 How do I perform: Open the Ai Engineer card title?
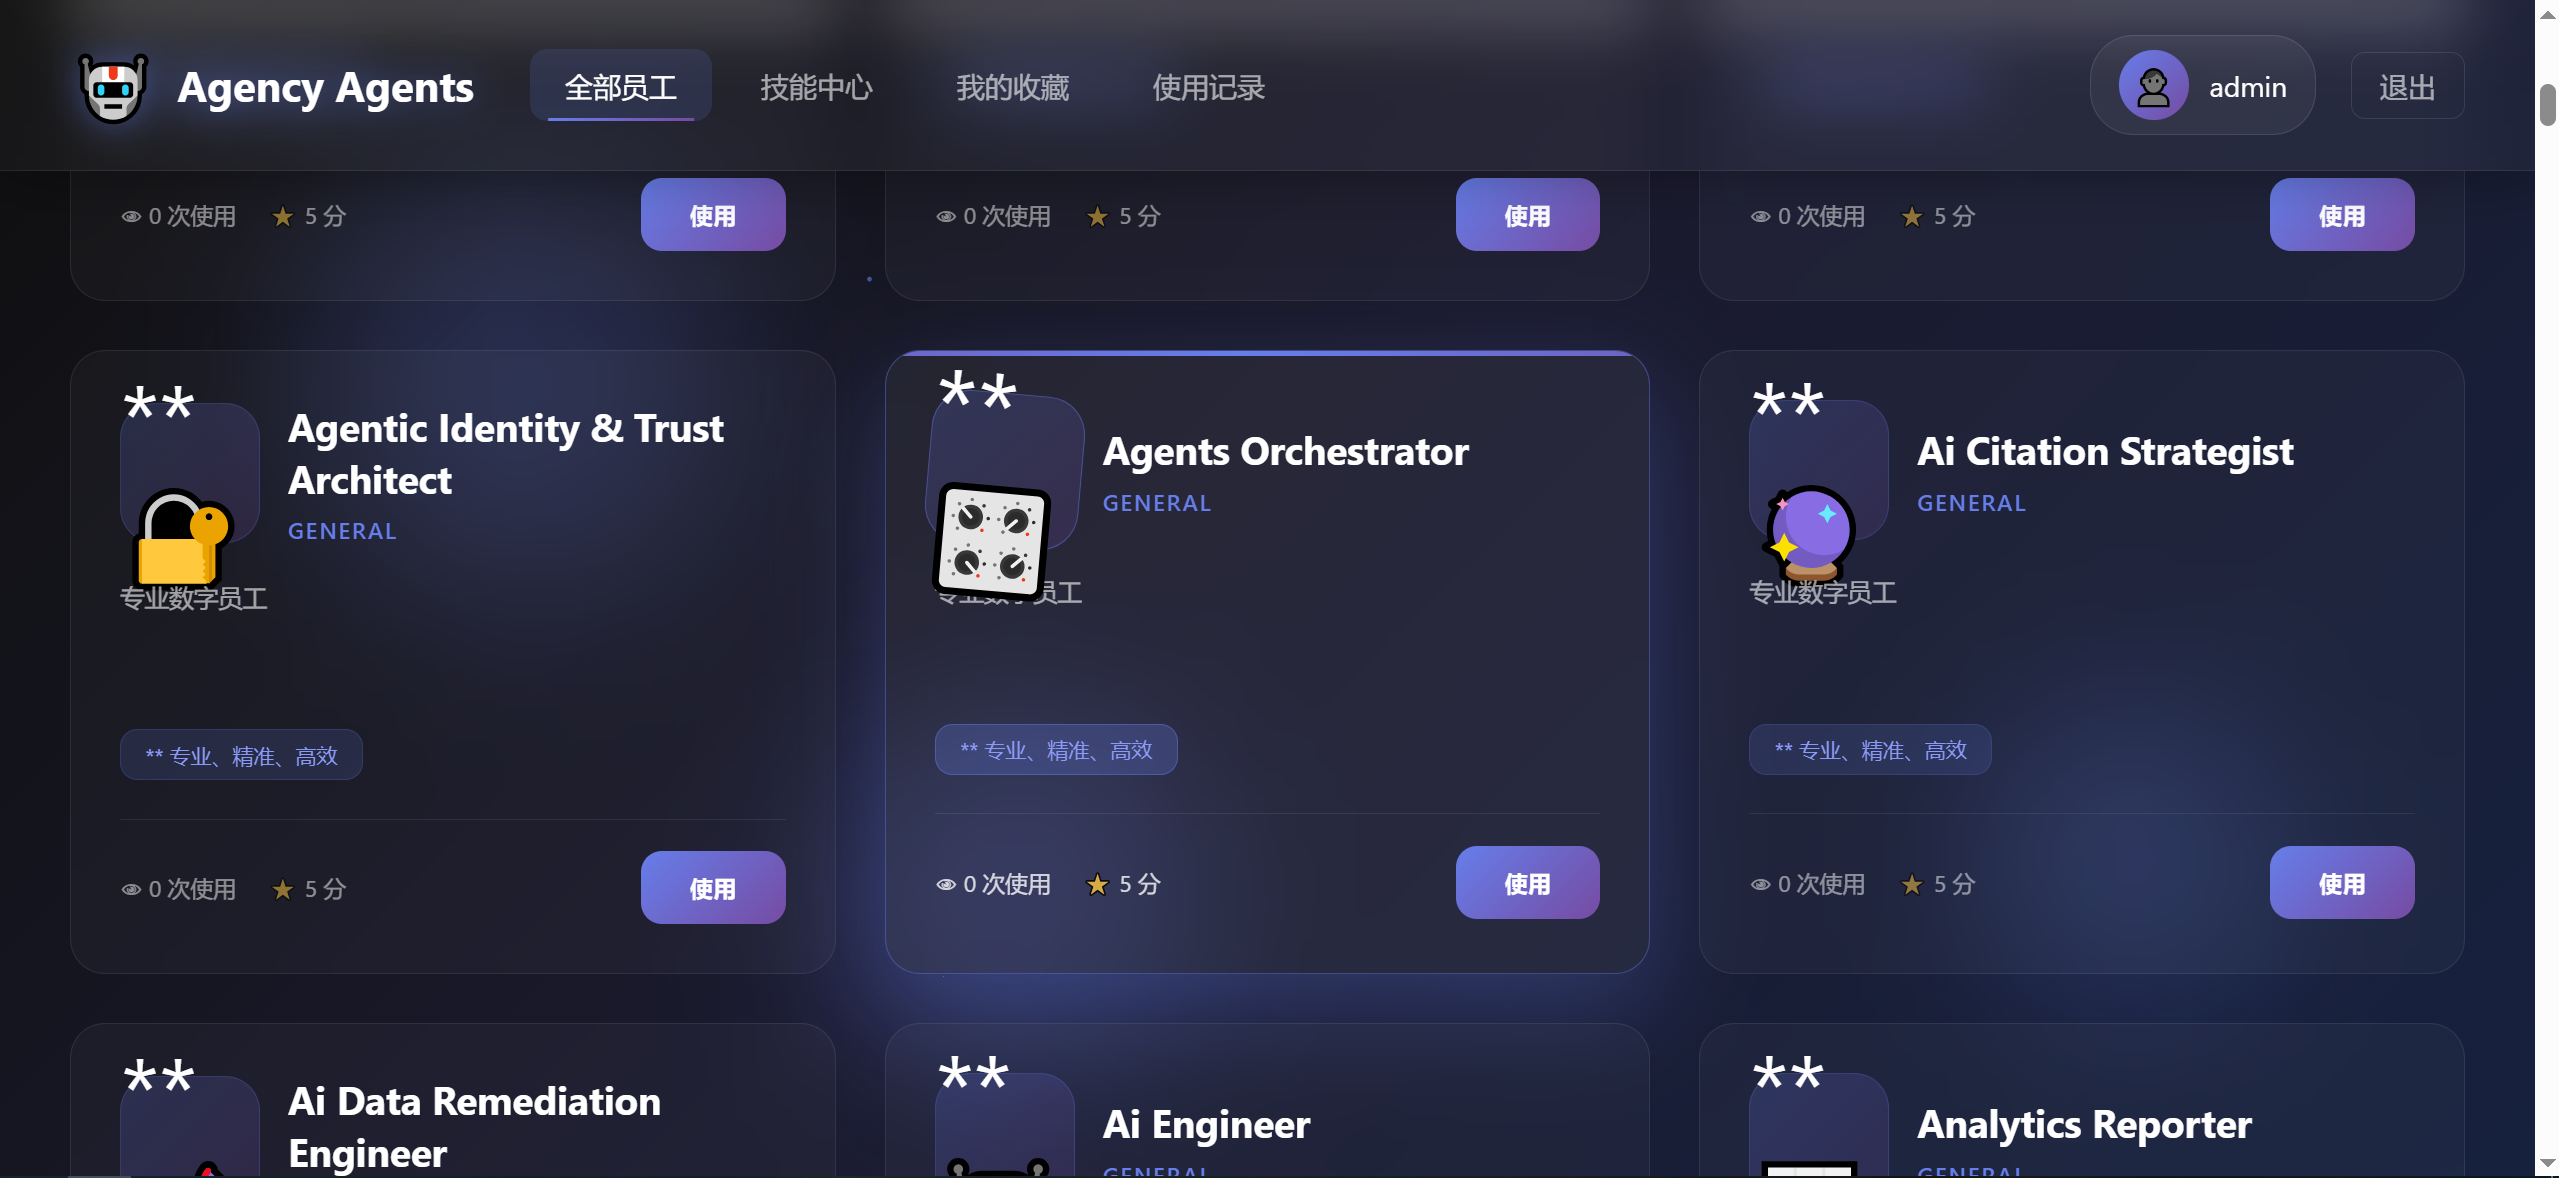point(1206,1125)
